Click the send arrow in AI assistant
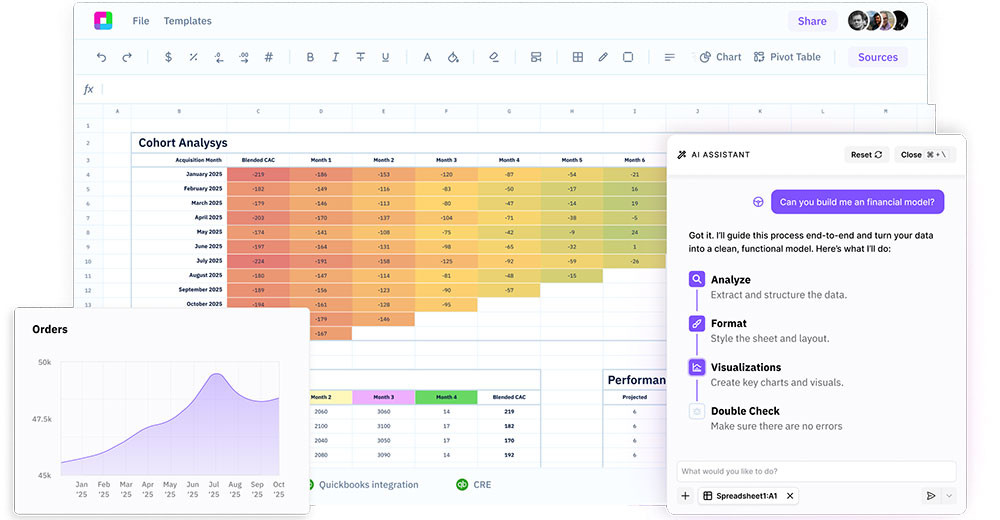The height and width of the screenshot is (520, 1000). pos(931,495)
